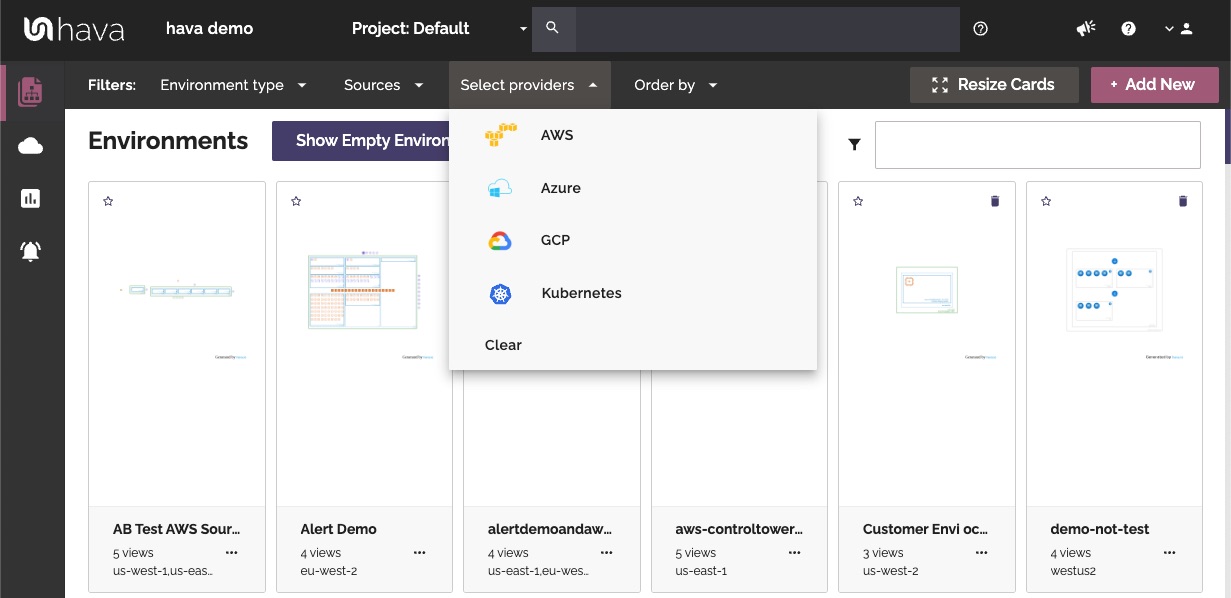Star the Customer Envi environment

[858, 201]
